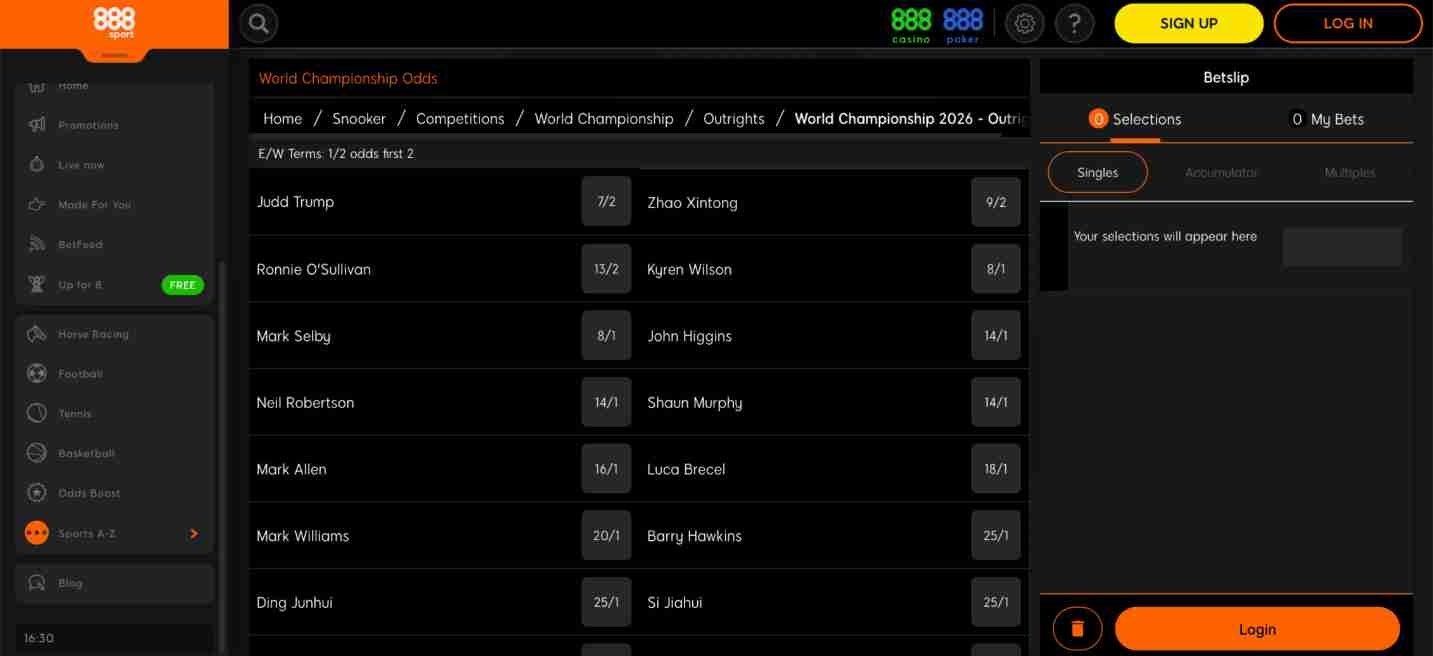Select John Higgins 14/1 odds
Viewport: 1433px width, 656px height.
tap(996, 336)
